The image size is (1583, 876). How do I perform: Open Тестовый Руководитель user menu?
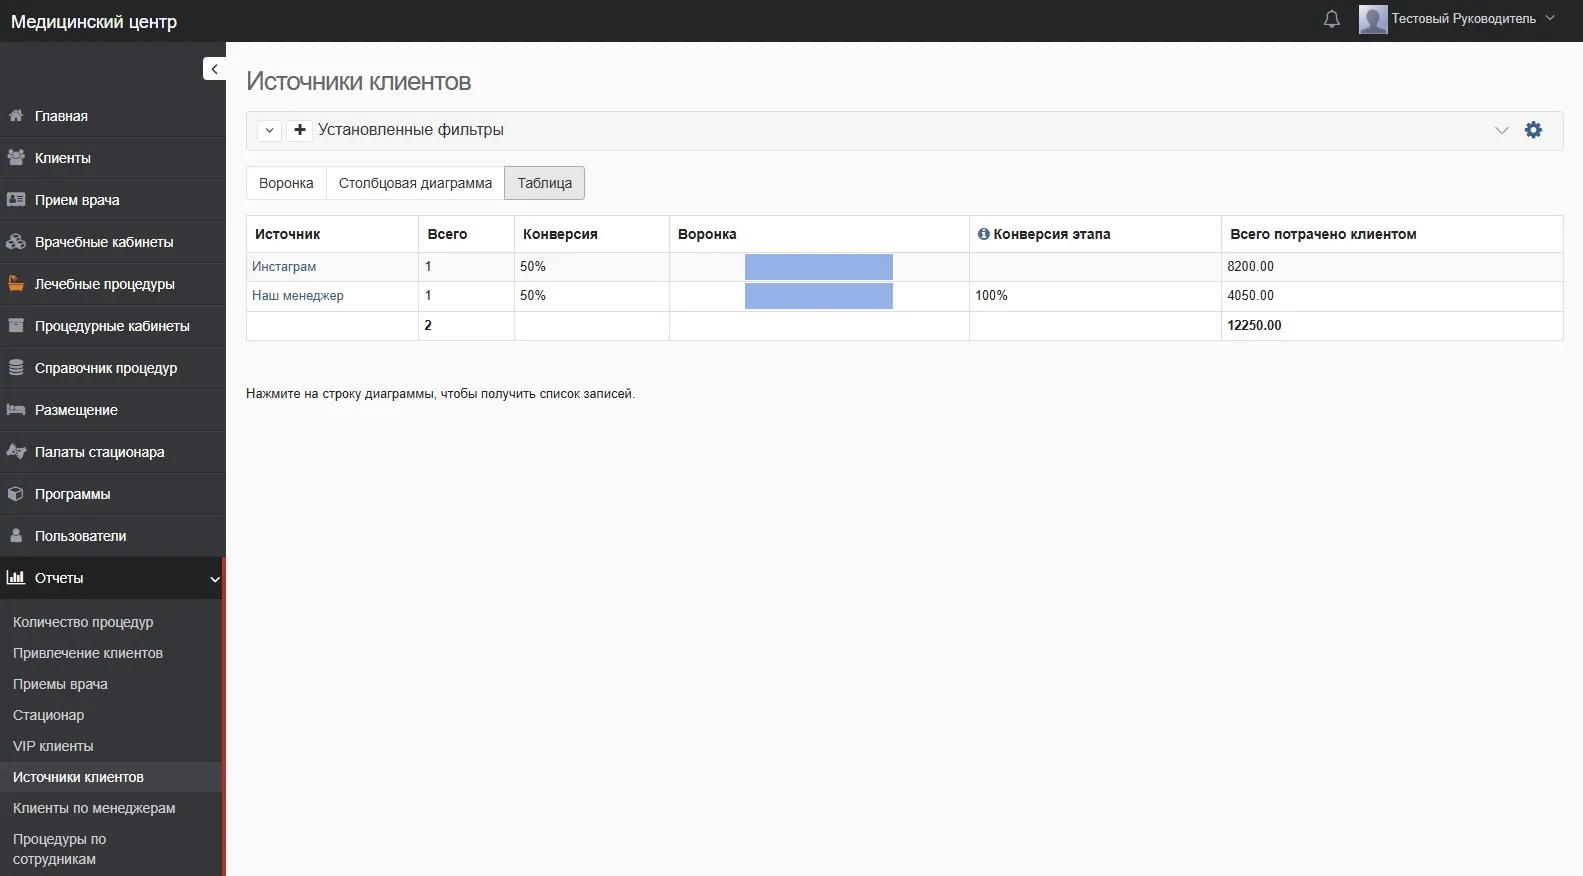pos(1463,19)
